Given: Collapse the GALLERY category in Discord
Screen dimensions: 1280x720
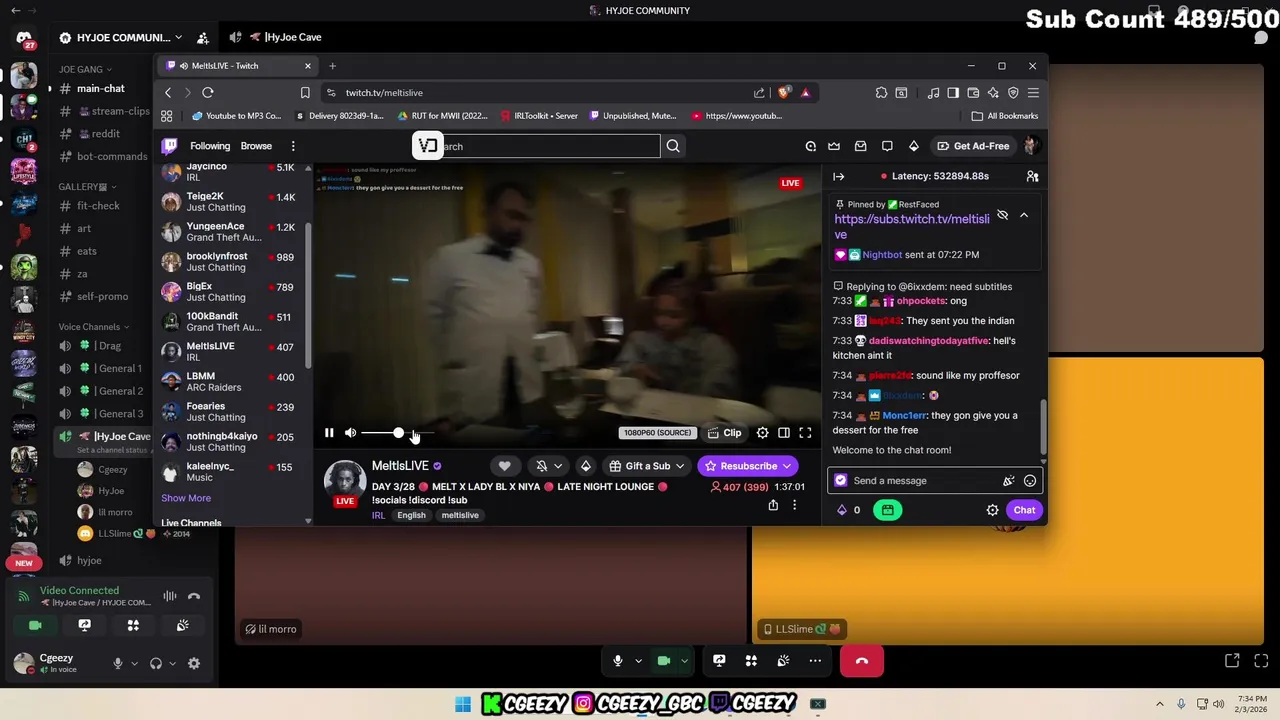Looking at the screenshot, I should [87, 187].
